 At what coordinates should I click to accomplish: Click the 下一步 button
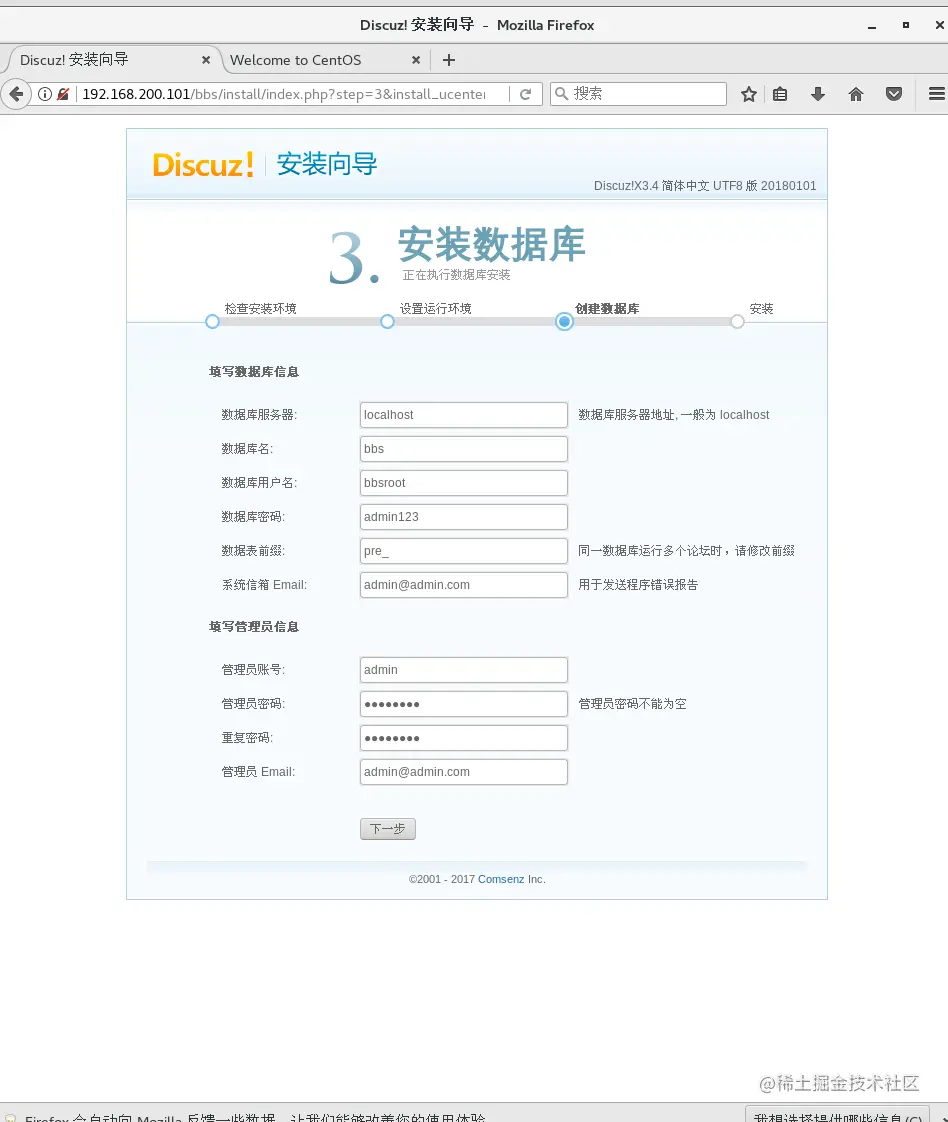(388, 829)
